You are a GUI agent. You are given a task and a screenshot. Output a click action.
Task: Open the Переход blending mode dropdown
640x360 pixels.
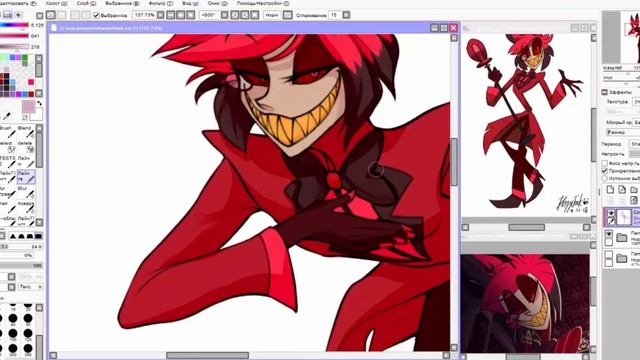pyautogui.click(x=635, y=144)
